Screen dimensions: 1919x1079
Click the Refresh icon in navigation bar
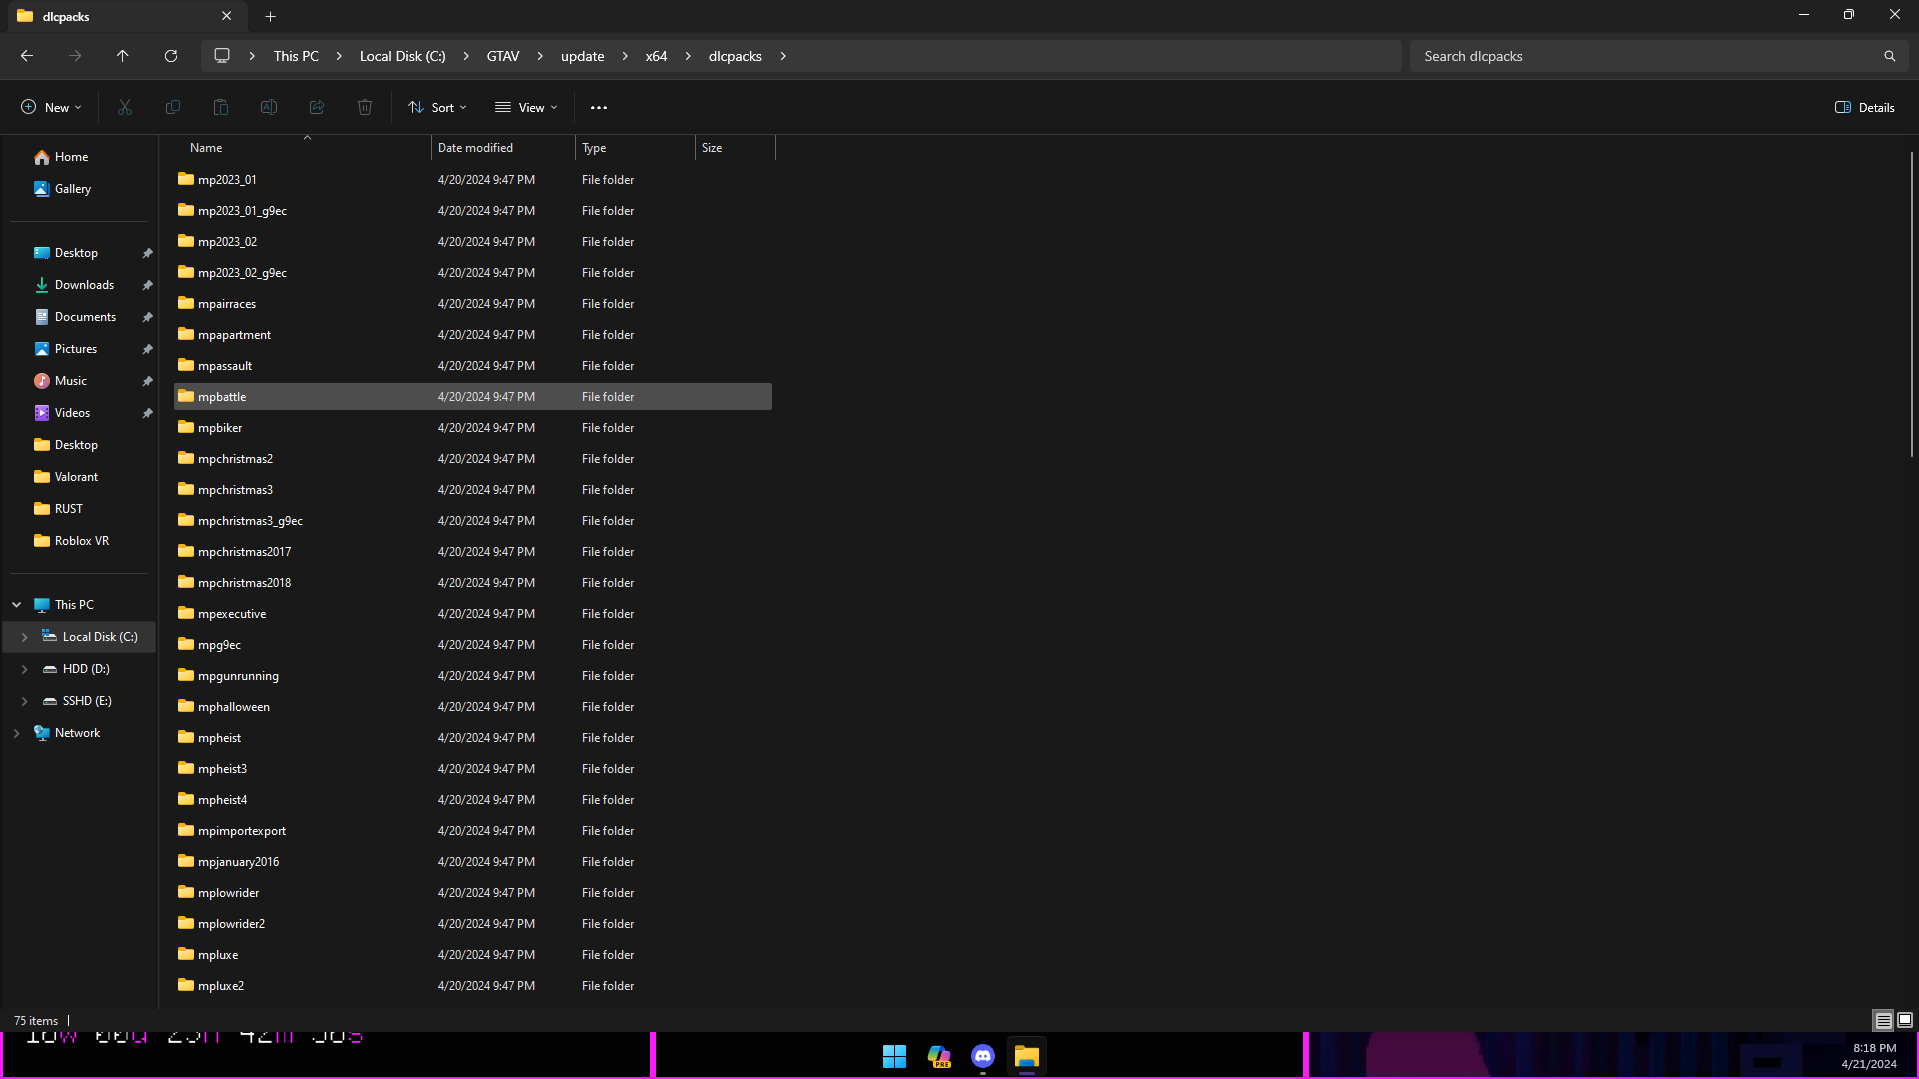171,56
